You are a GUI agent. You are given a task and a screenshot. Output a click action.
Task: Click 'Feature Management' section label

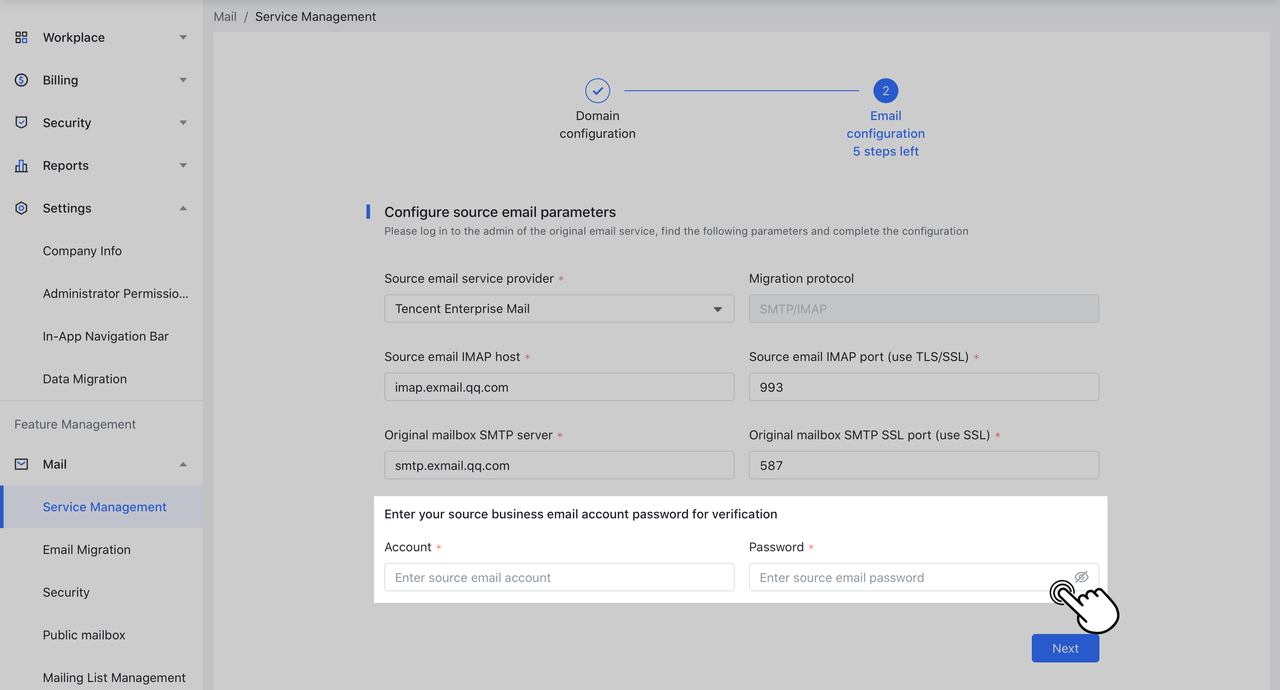75,424
